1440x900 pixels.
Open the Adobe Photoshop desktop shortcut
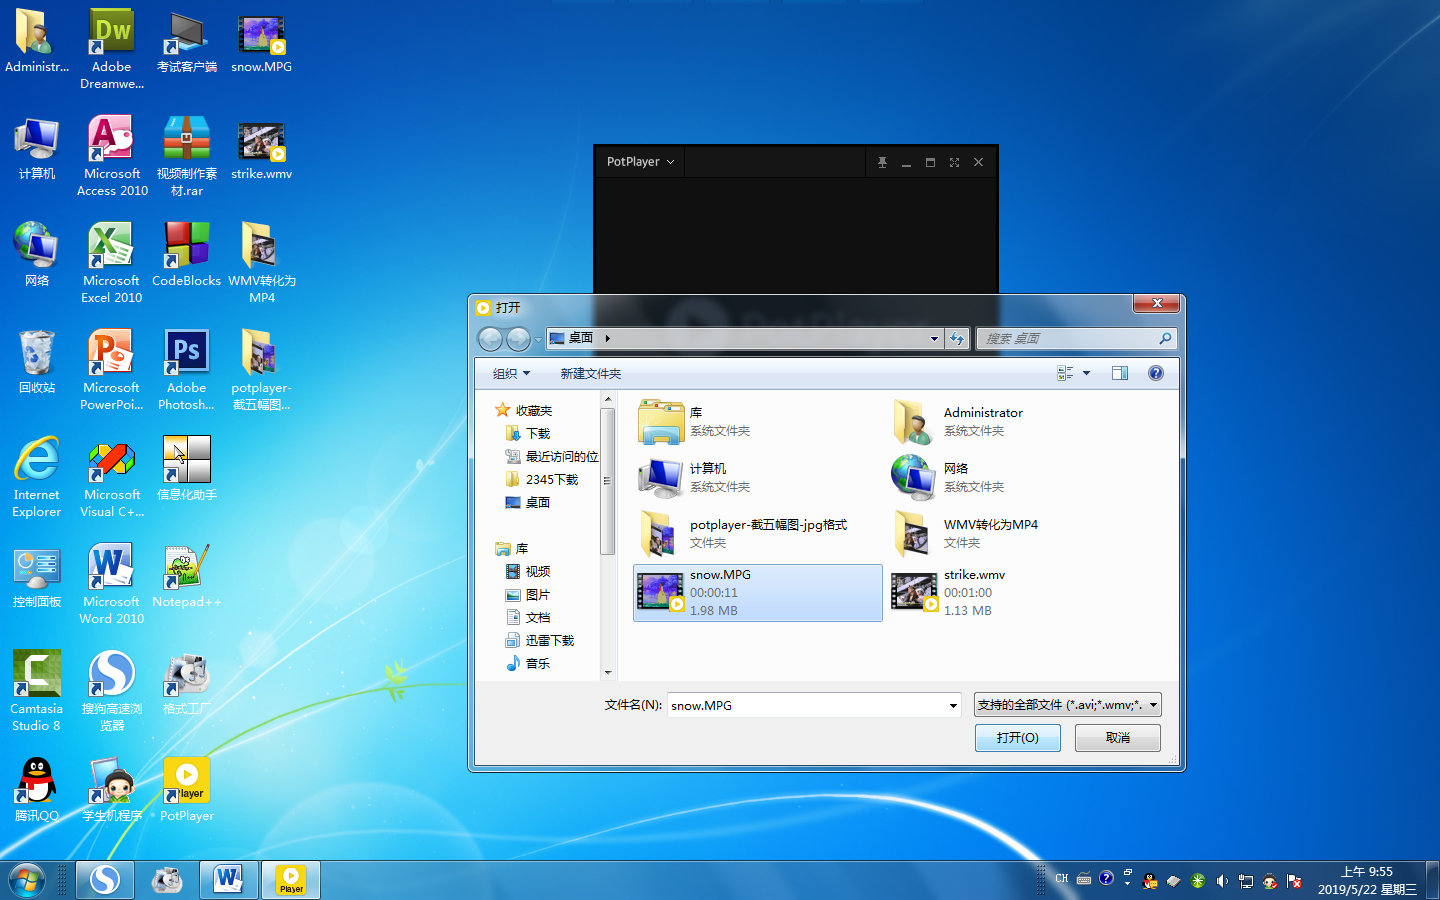pyautogui.click(x=187, y=370)
